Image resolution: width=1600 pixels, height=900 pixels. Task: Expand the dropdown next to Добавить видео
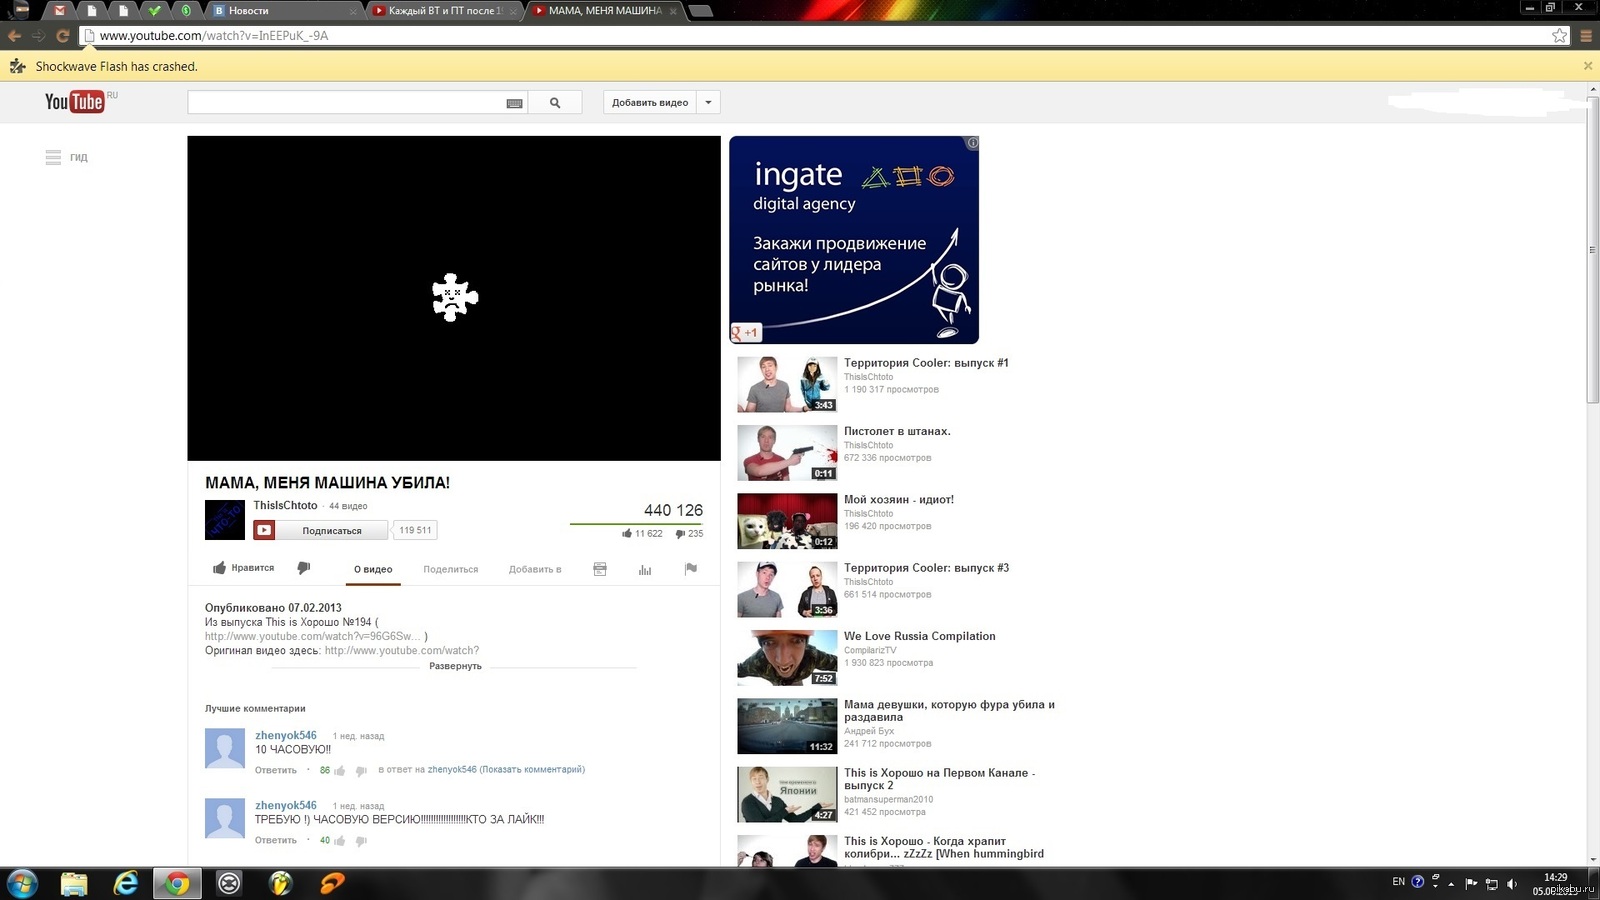708,102
